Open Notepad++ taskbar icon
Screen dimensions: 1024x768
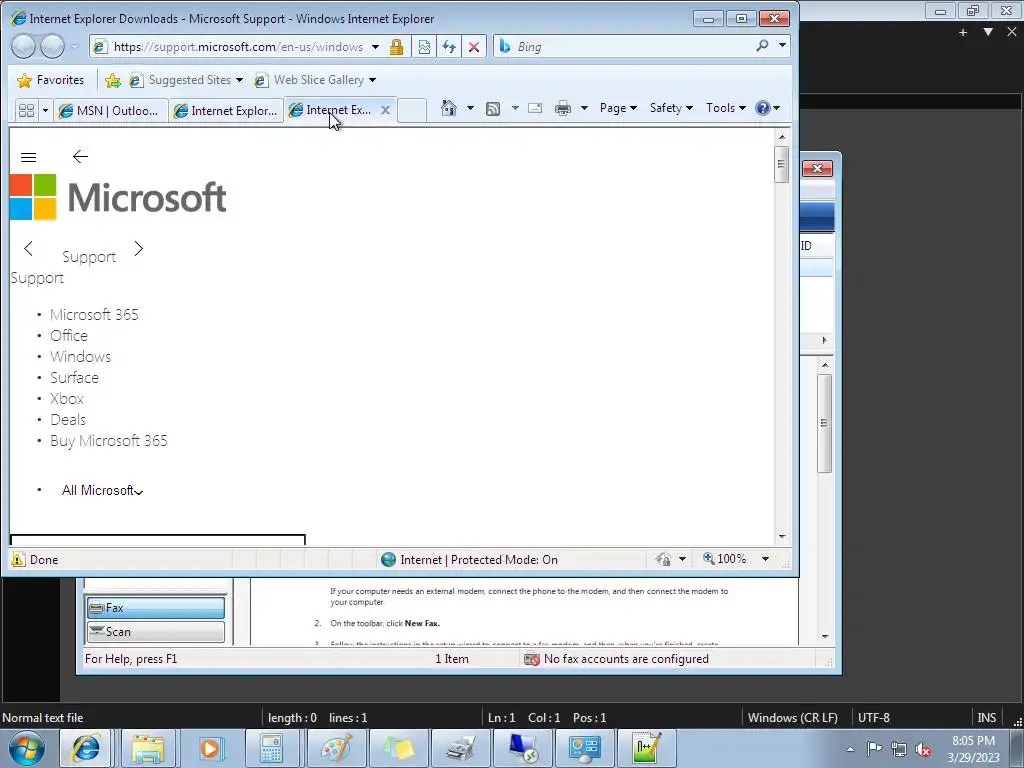click(x=645, y=748)
